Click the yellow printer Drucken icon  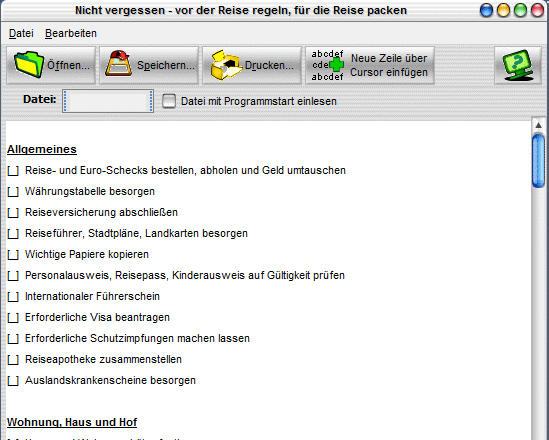pos(226,65)
